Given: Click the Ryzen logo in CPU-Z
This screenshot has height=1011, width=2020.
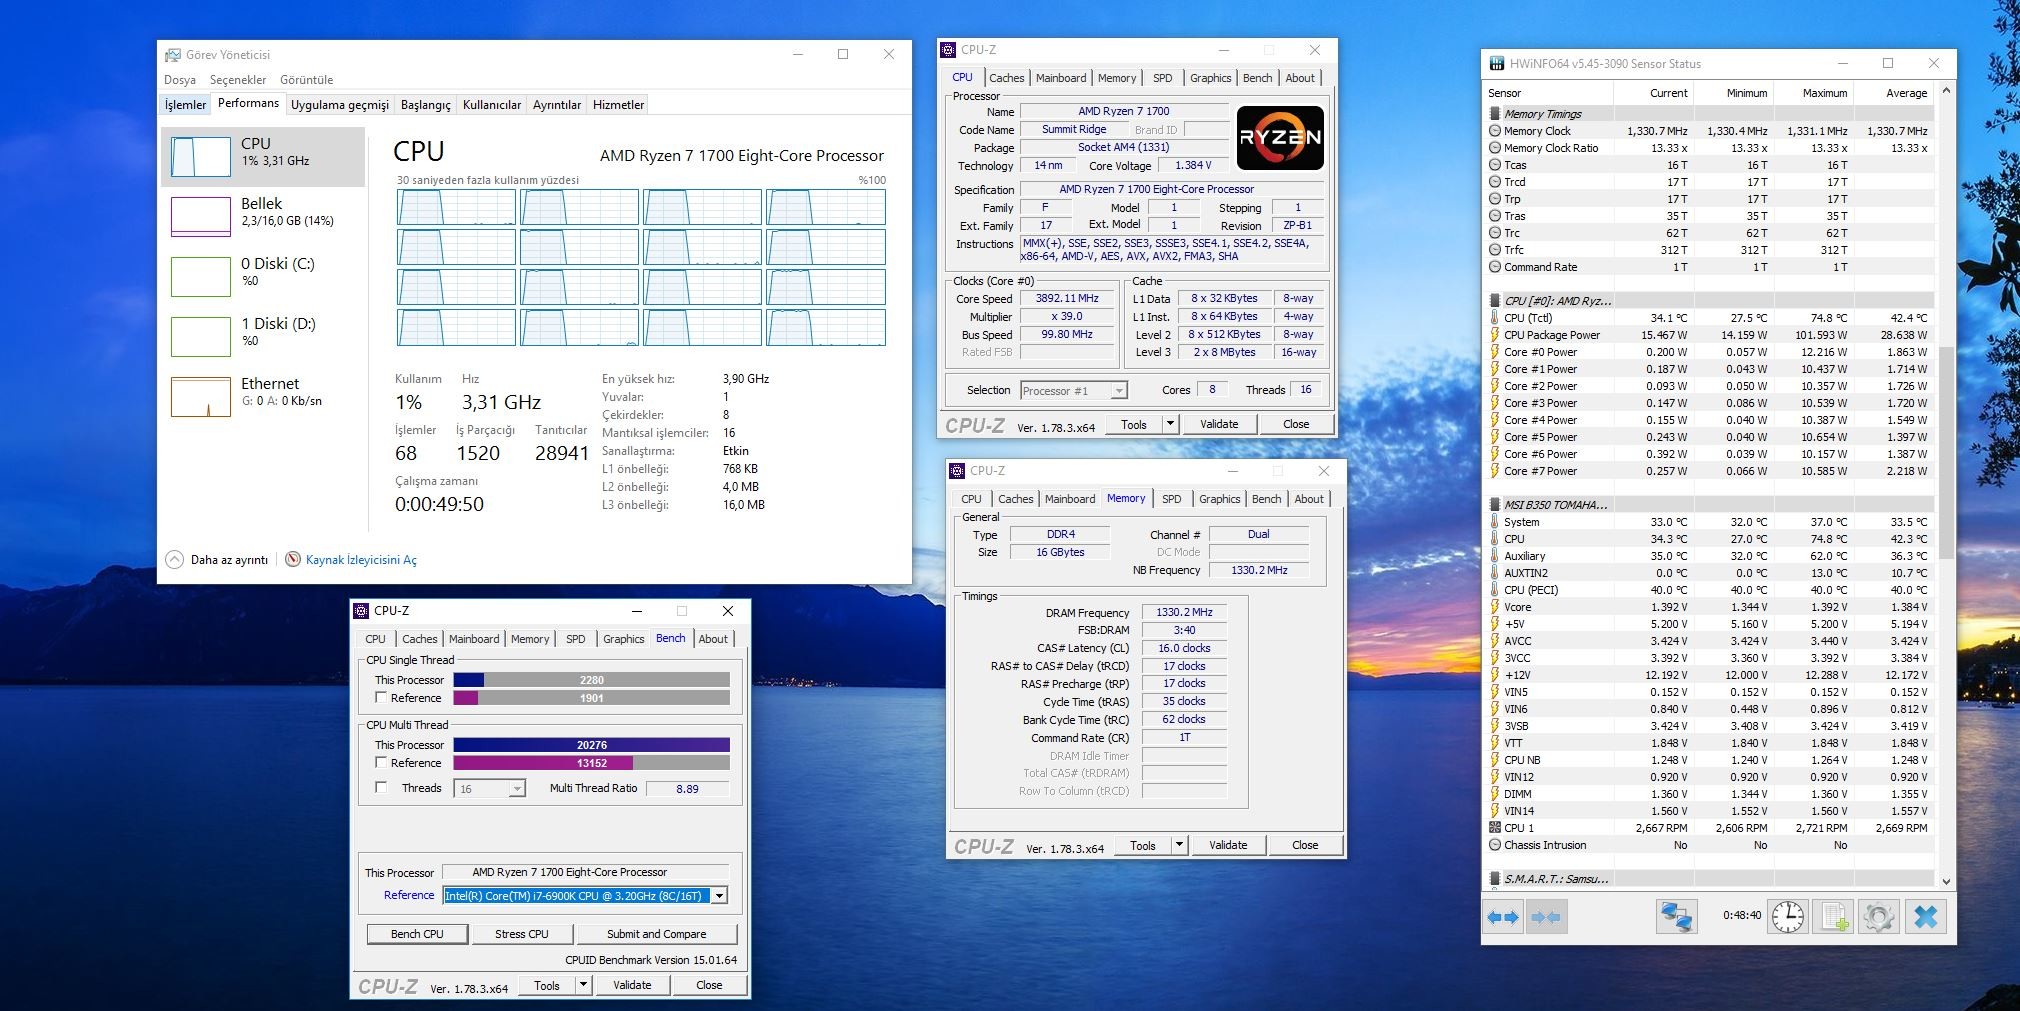Looking at the screenshot, I should pyautogui.click(x=1280, y=138).
